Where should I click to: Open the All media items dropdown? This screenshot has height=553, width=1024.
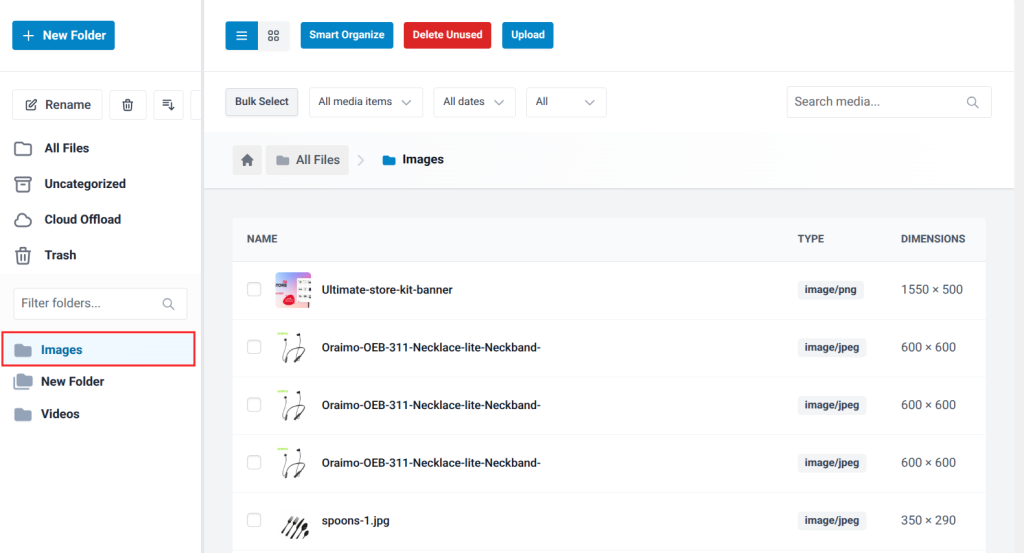point(366,102)
